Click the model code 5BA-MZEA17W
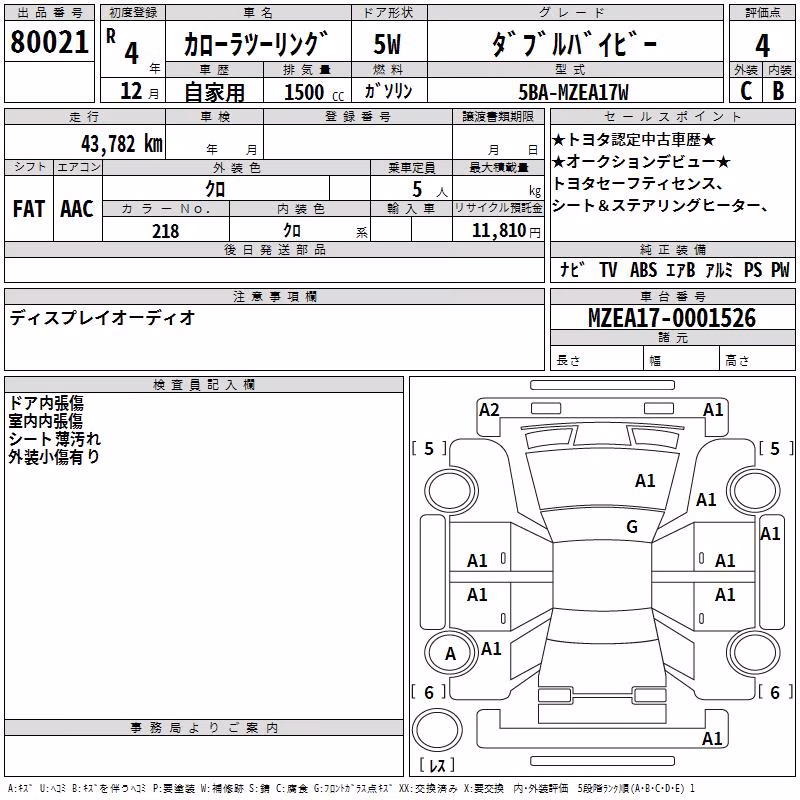This screenshot has height=800, width=800. pyautogui.click(x=573, y=92)
